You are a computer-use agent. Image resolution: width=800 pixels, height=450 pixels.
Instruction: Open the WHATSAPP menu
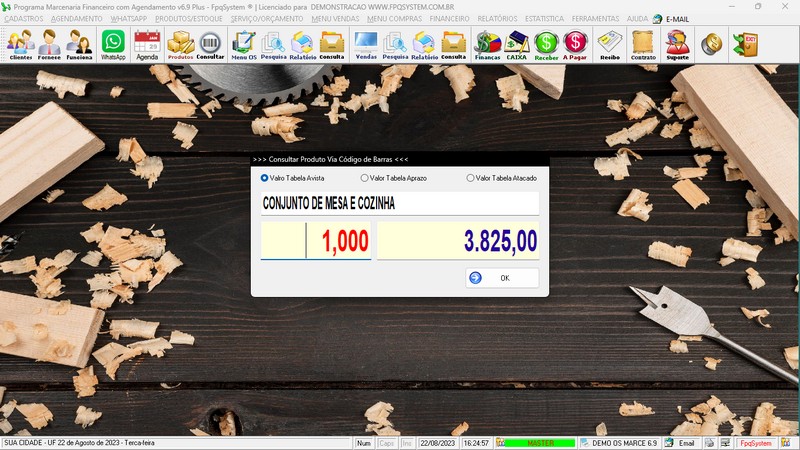[129, 19]
